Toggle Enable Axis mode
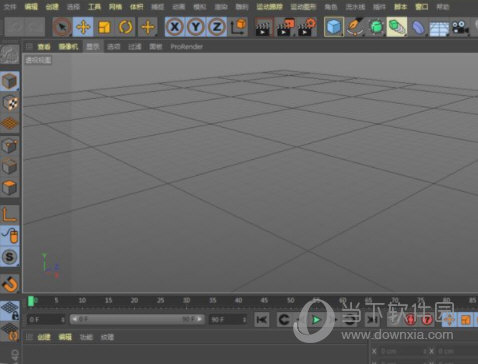The height and width of the screenshot is (364, 478). 9,214
